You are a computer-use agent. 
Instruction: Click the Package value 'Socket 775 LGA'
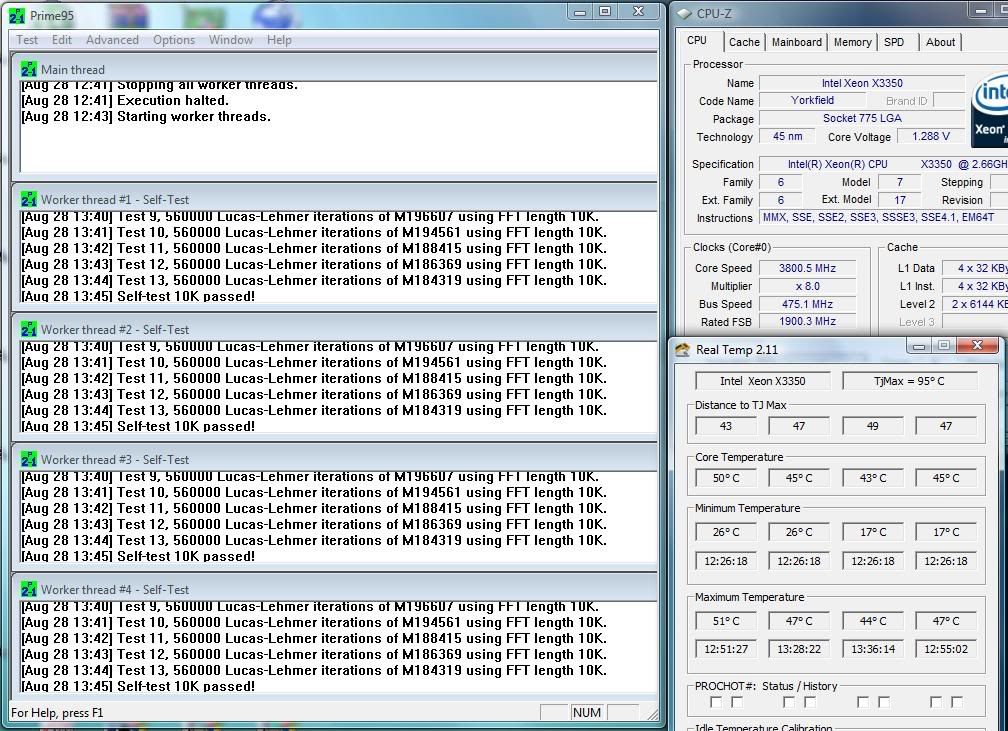tap(862, 118)
